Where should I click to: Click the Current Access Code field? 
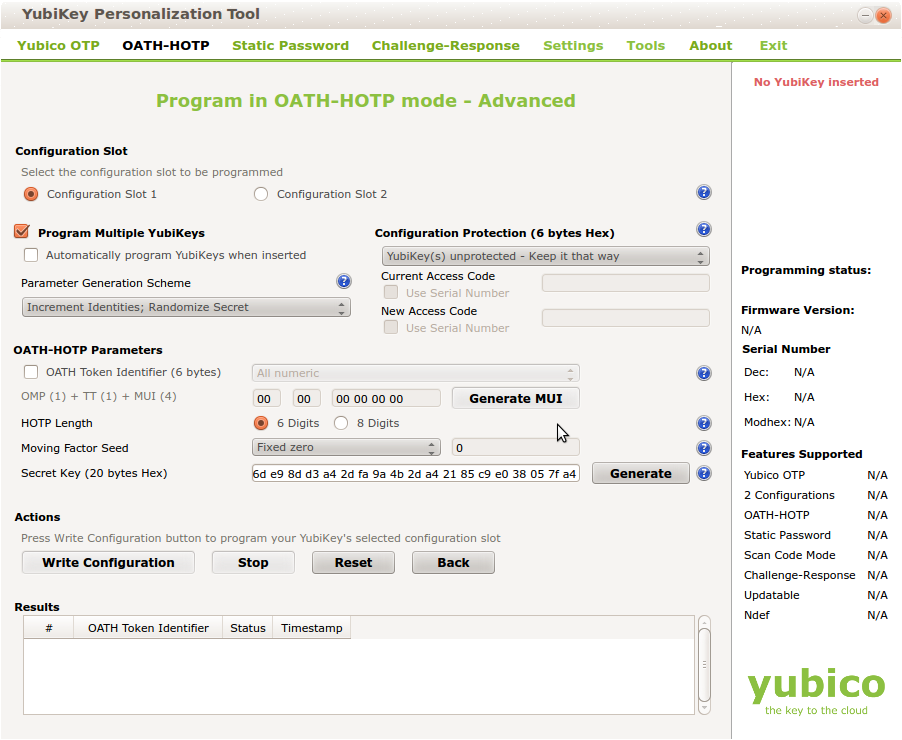point(625,283)
